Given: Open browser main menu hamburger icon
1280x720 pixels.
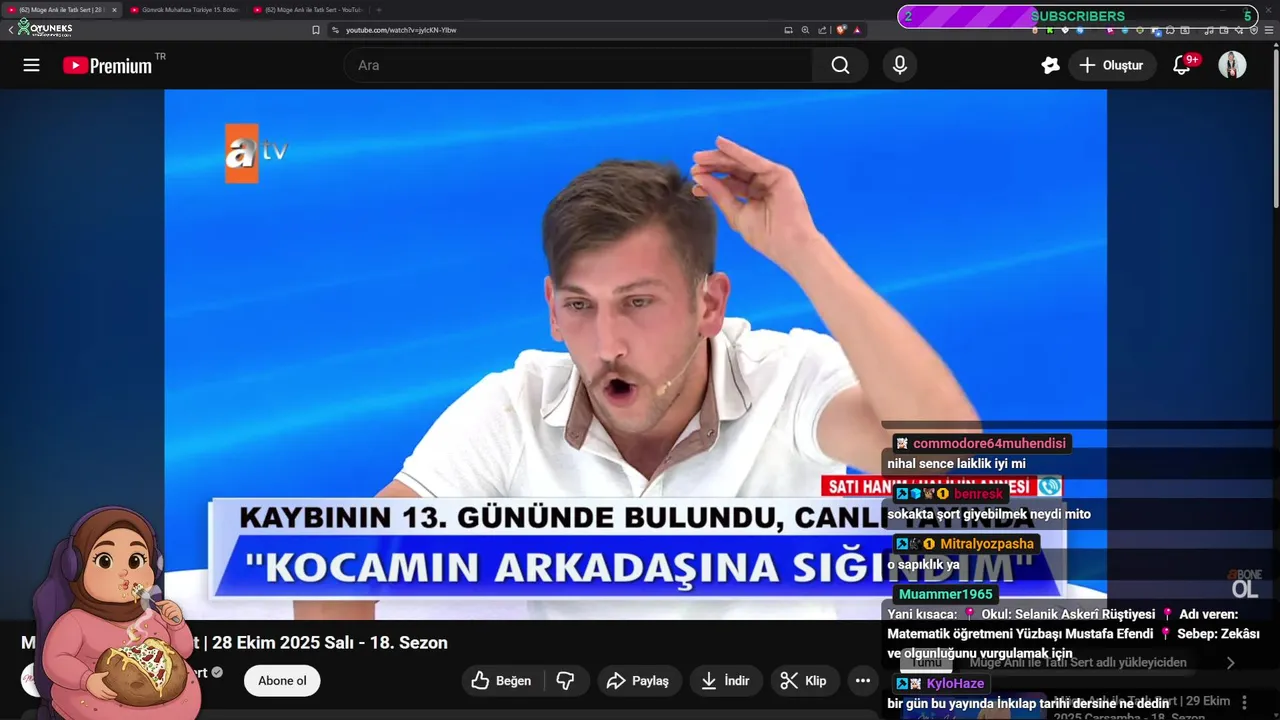Looking at the screenshot, I should 1269,30.
